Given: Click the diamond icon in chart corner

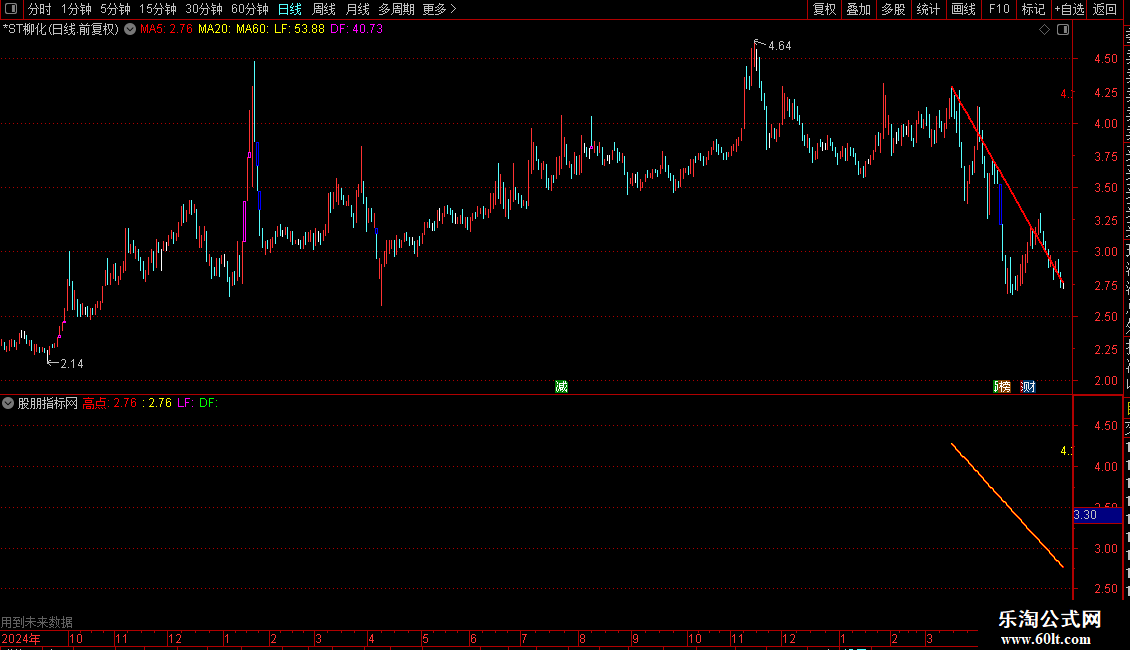Looking at the screenshot, I should (1044, 30).
